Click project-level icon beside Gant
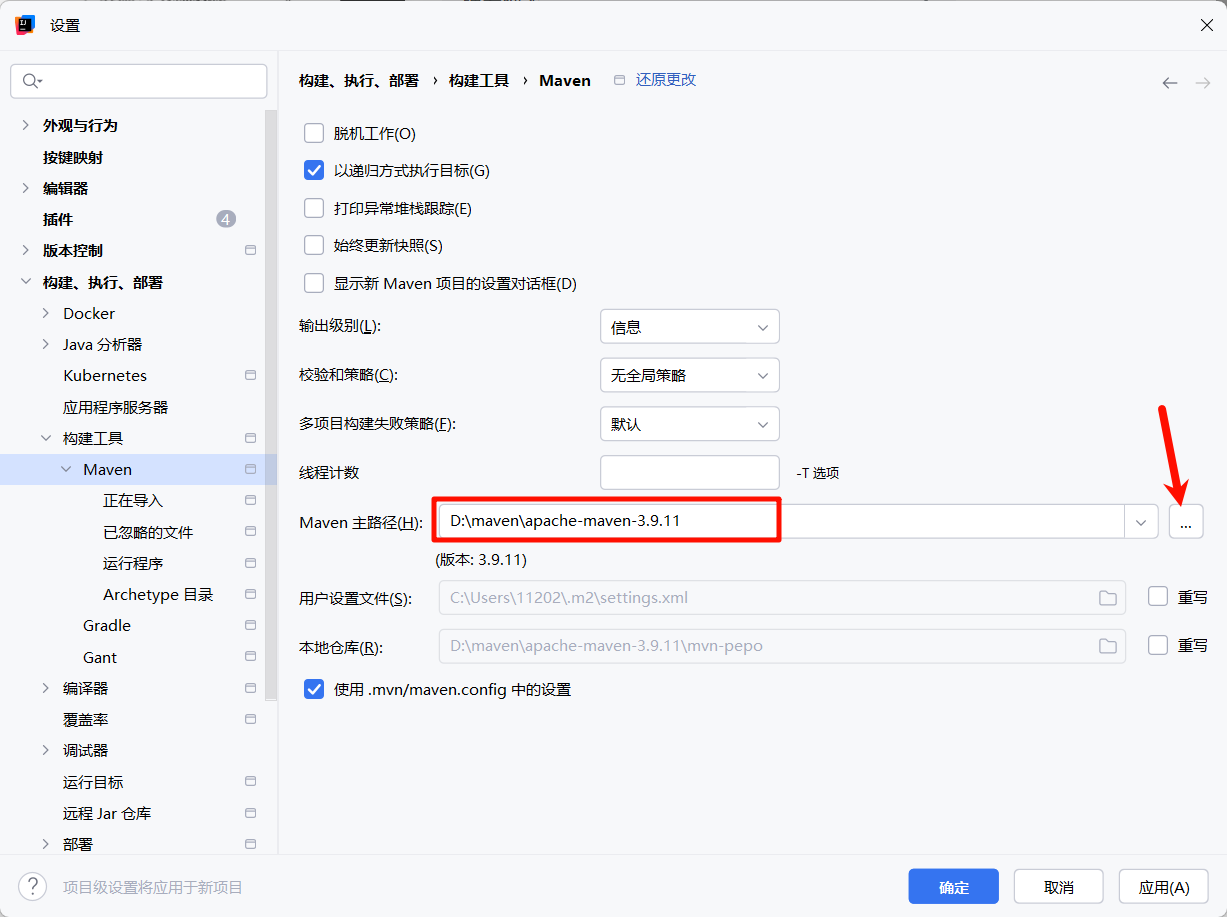The width and height of the screenshot is (1227, 917). 250,657
